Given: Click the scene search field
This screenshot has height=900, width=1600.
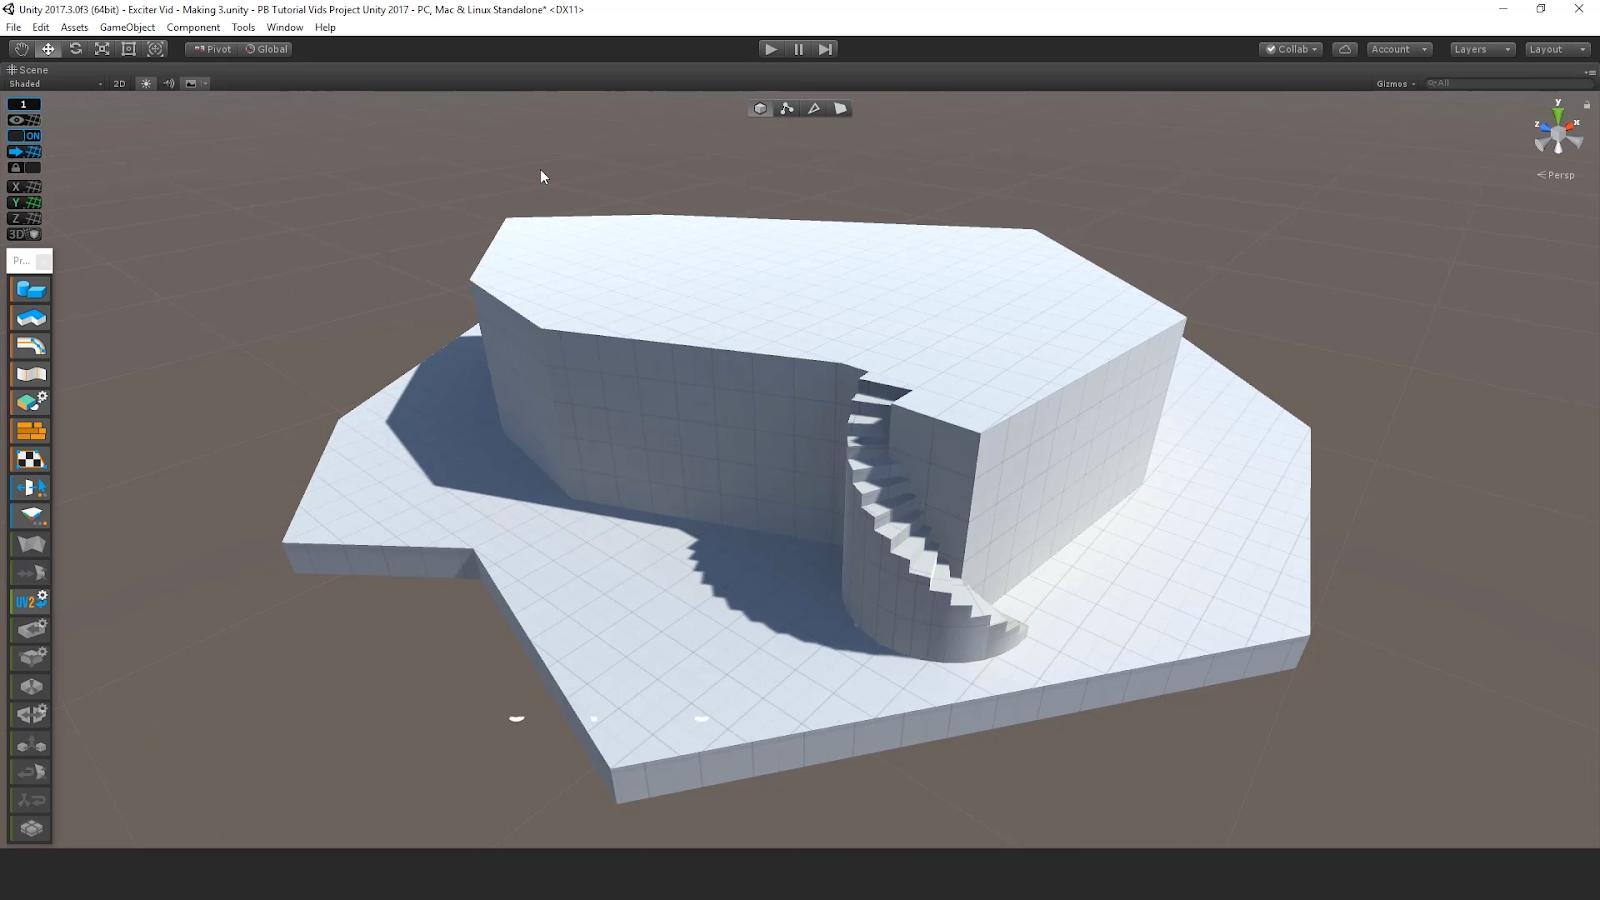Looking at the screenshot, I should (1510, 84).
